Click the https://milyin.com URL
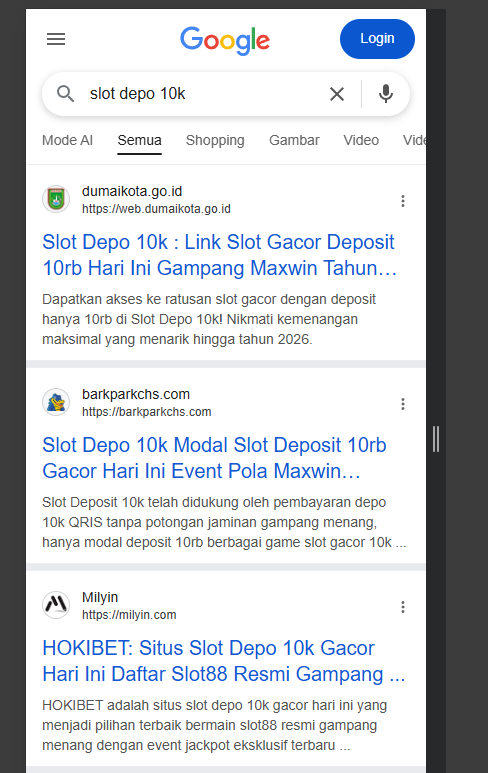The width and height of the screenshot is (488, 773). (129, 615)
